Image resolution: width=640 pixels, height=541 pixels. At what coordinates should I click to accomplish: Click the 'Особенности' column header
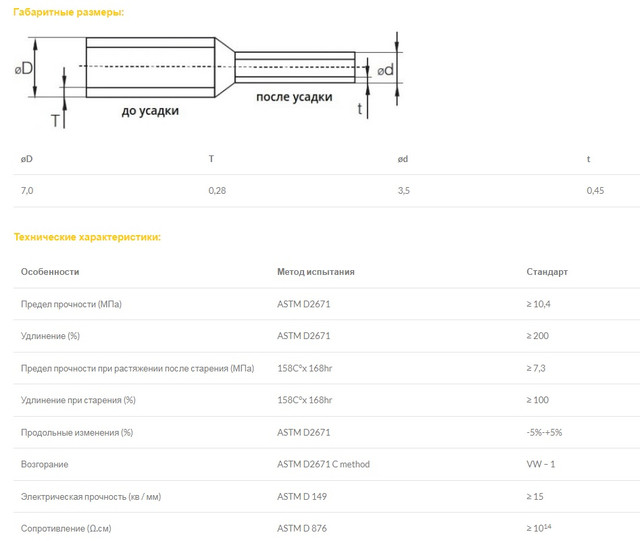click(x=49, y=271)
